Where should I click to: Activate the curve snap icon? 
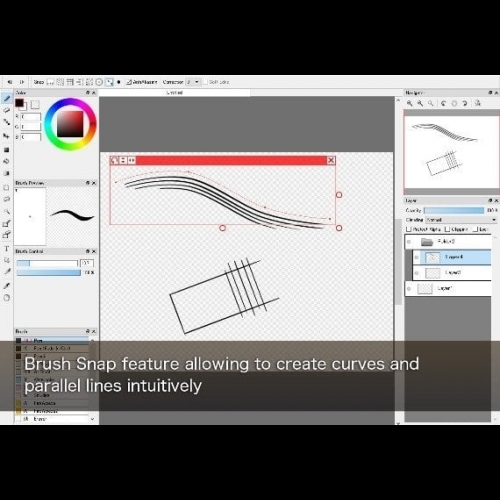[109, 82]
